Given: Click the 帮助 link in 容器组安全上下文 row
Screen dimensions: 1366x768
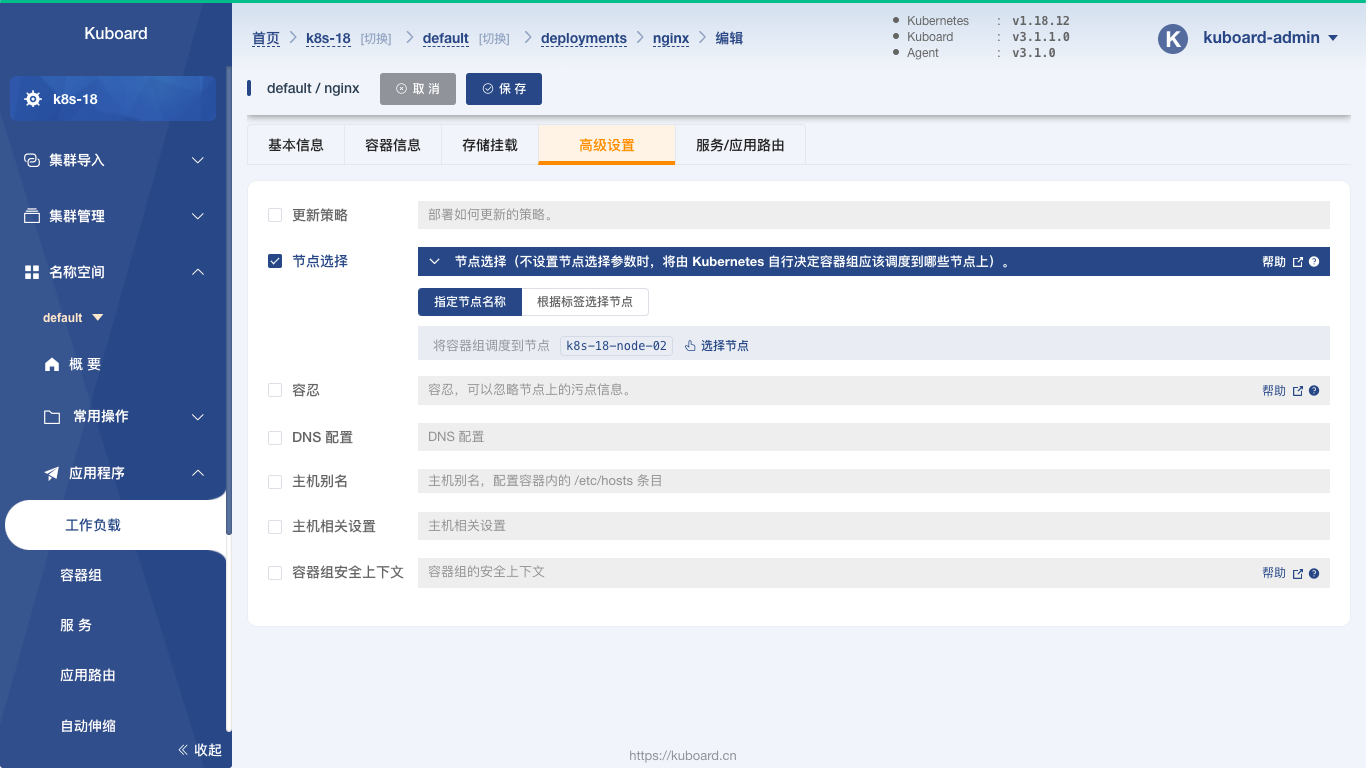Looking at the screenshot, I should point(1274,574).
